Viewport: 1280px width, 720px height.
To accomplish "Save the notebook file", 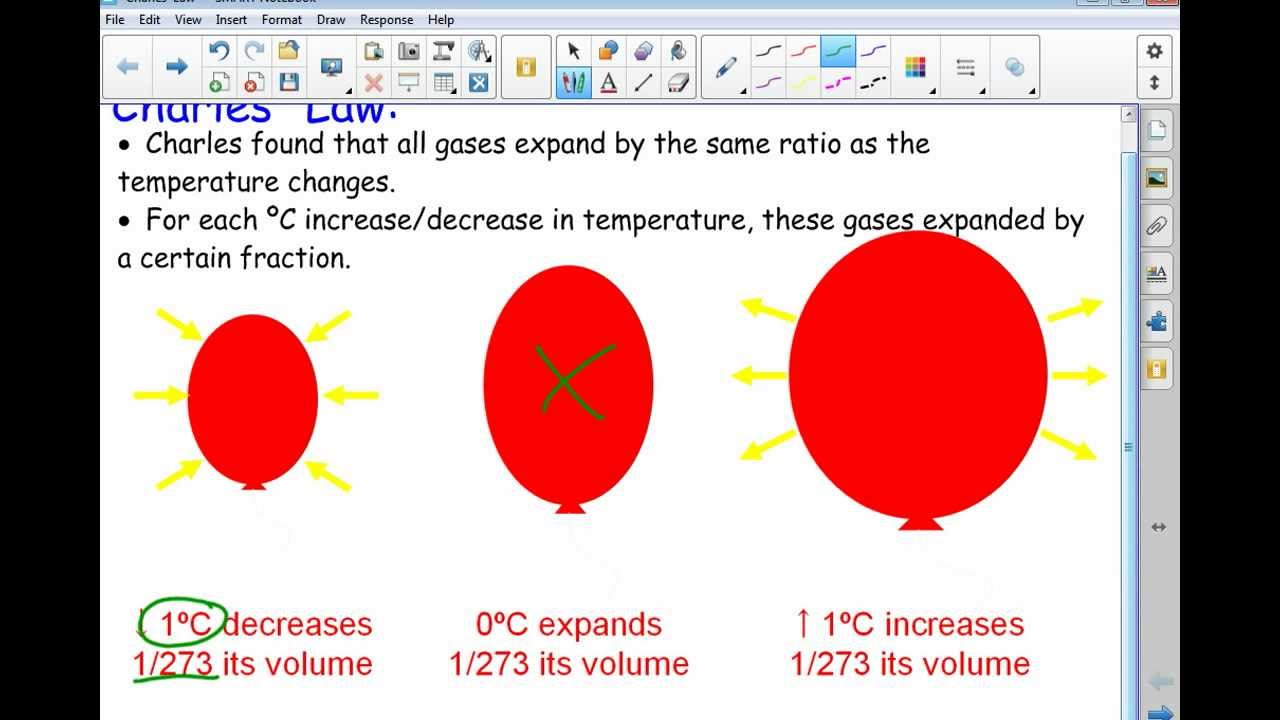I will (289, 83).
